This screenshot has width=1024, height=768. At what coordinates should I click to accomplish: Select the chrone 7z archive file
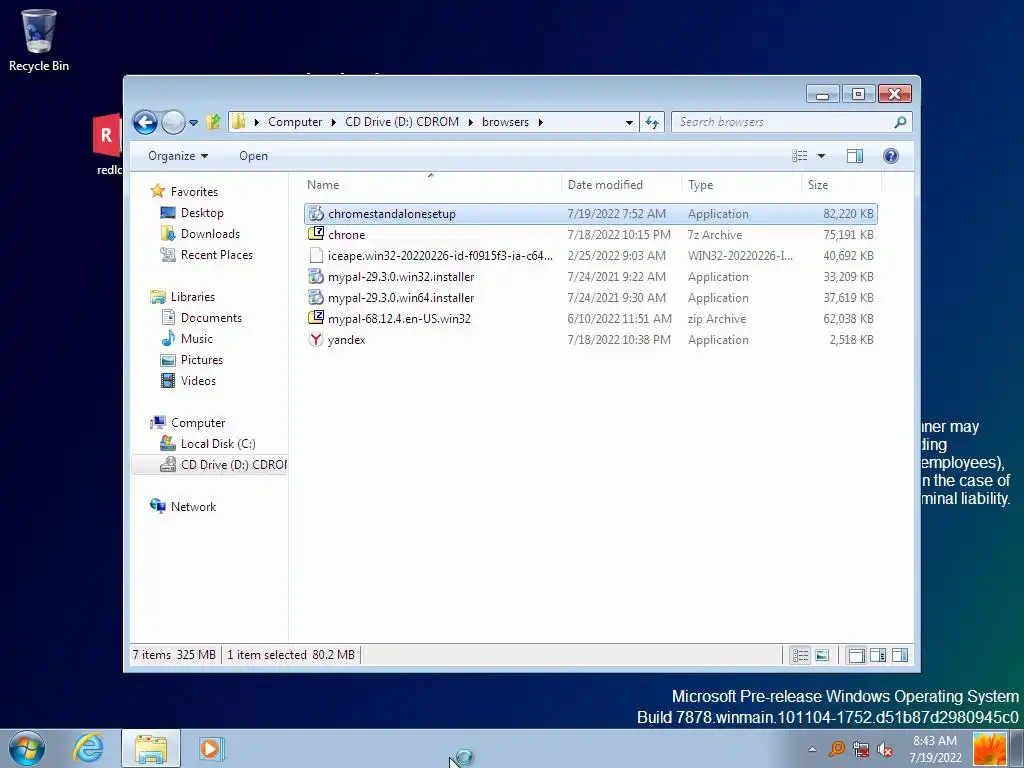(x=590, y=234)
